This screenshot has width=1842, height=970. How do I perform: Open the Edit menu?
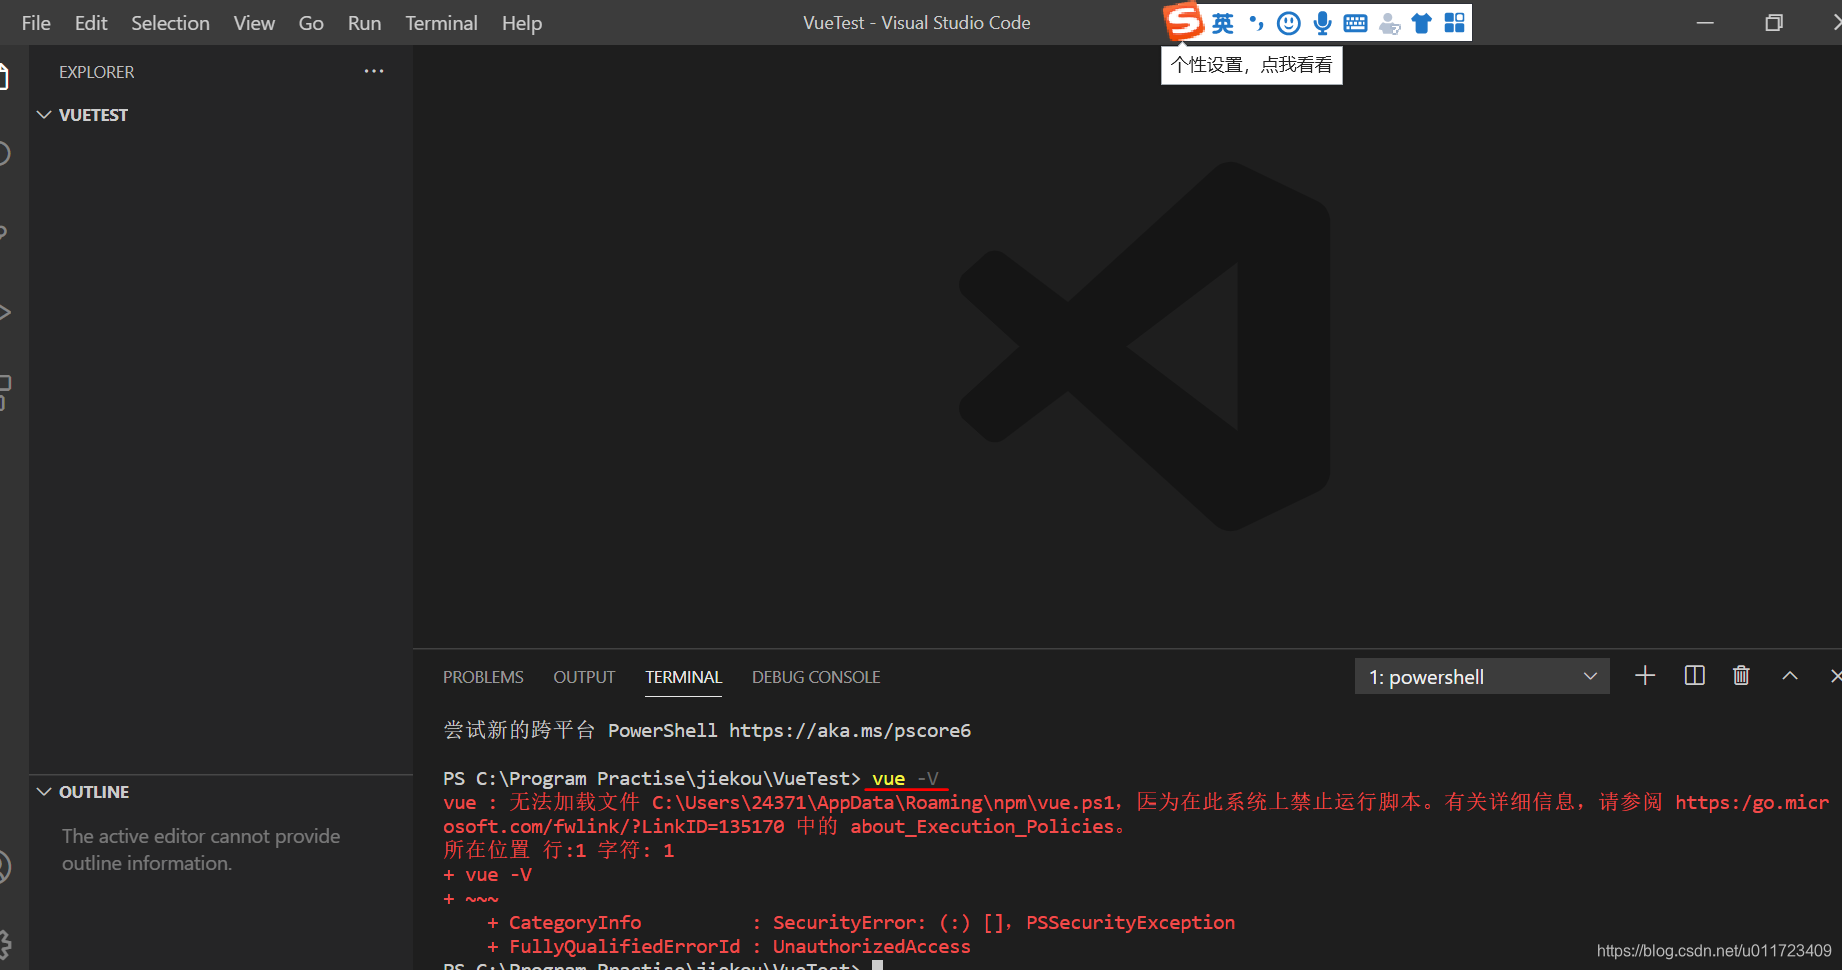click(x=91, y=23)
